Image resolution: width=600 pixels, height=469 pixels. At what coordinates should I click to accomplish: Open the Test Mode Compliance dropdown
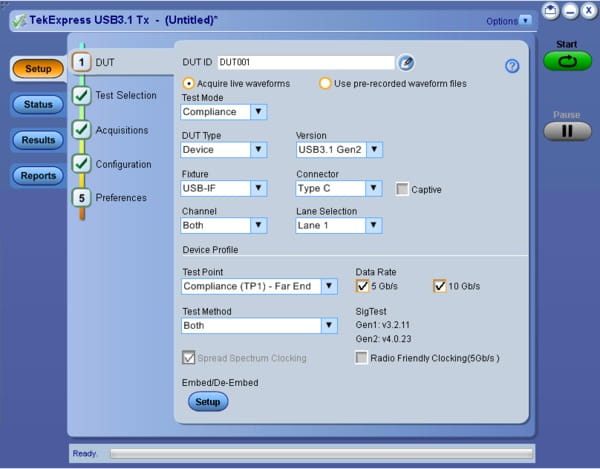(258, 112)
